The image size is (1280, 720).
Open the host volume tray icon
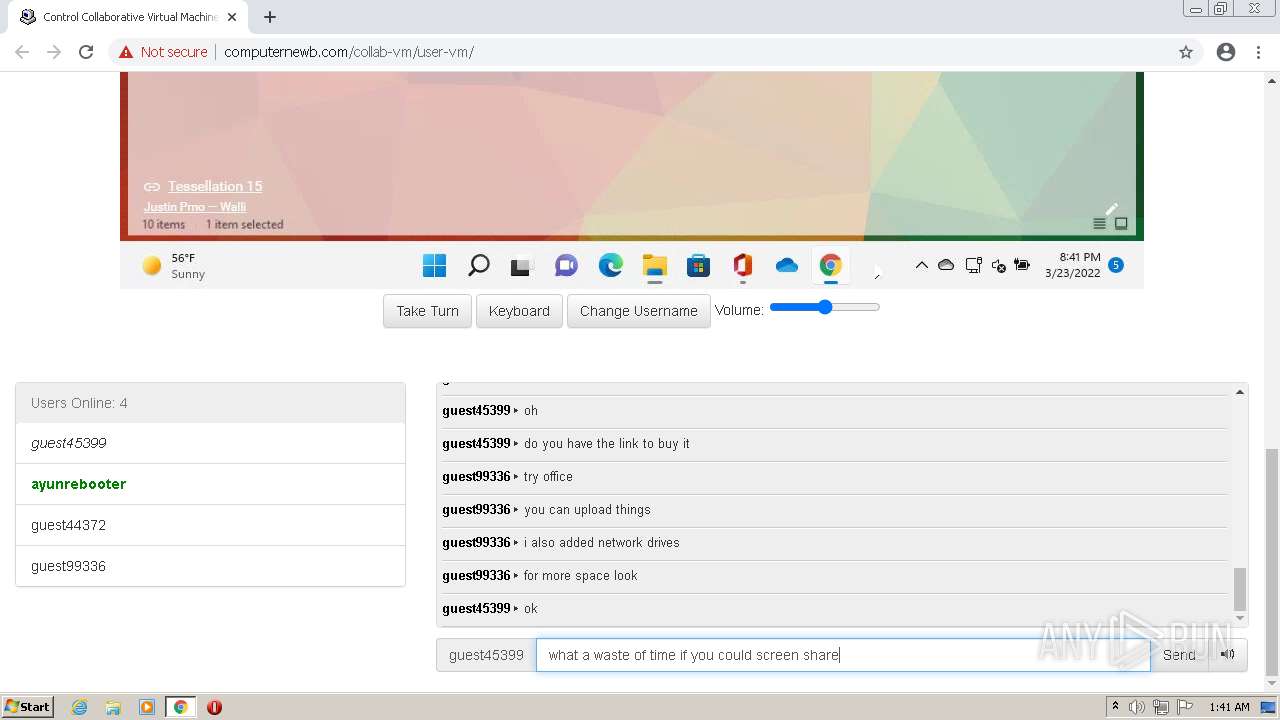[x=1137, y=707]
